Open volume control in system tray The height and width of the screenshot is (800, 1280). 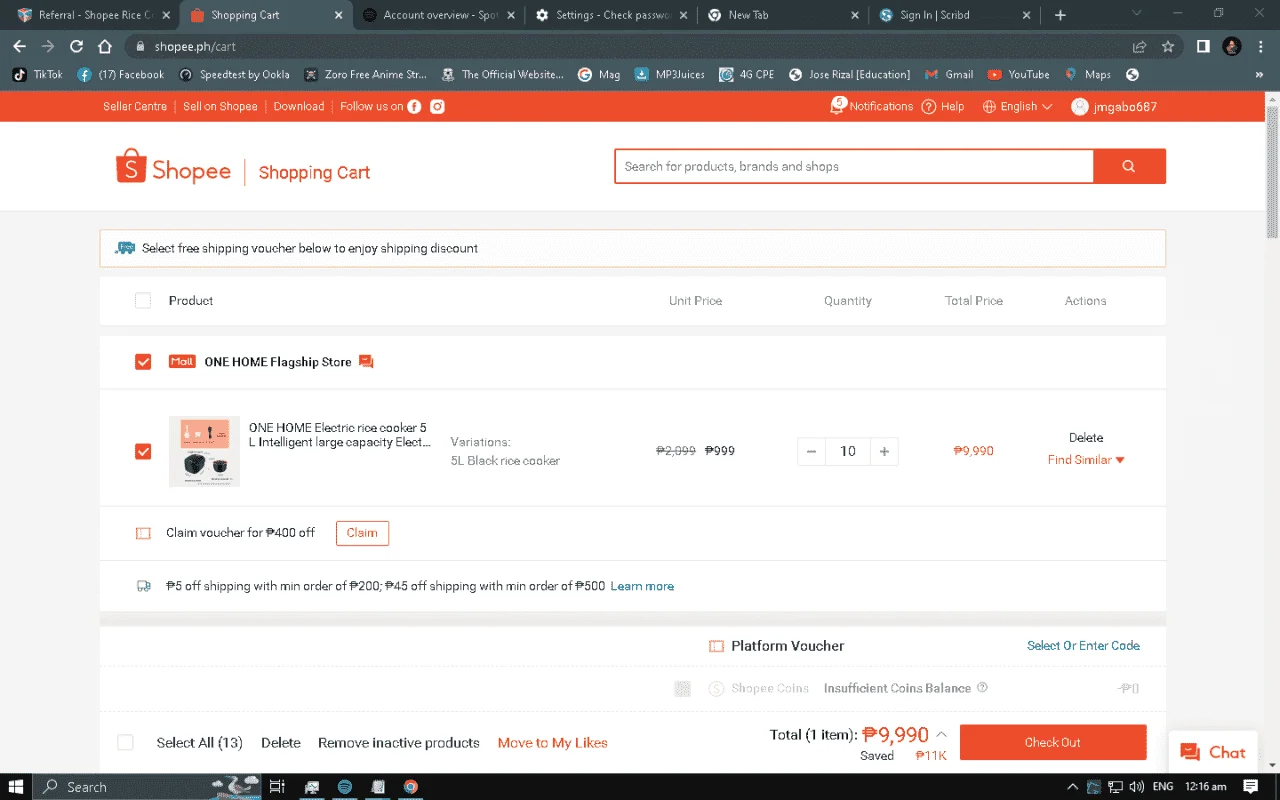click(x=1136, y=787)
